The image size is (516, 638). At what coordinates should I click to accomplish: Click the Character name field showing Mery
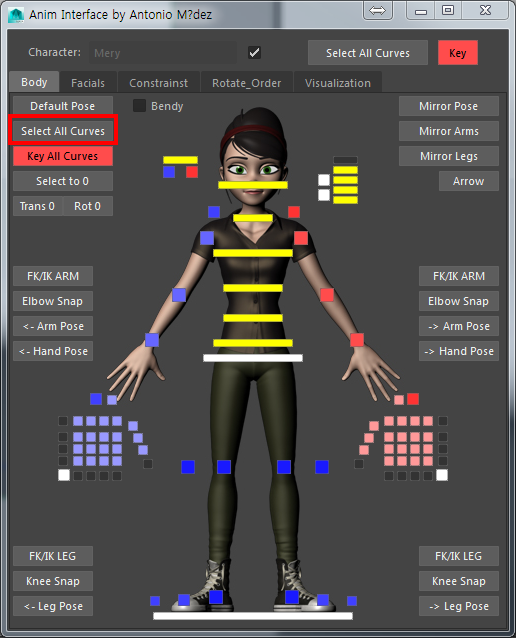tap(163, 53)
